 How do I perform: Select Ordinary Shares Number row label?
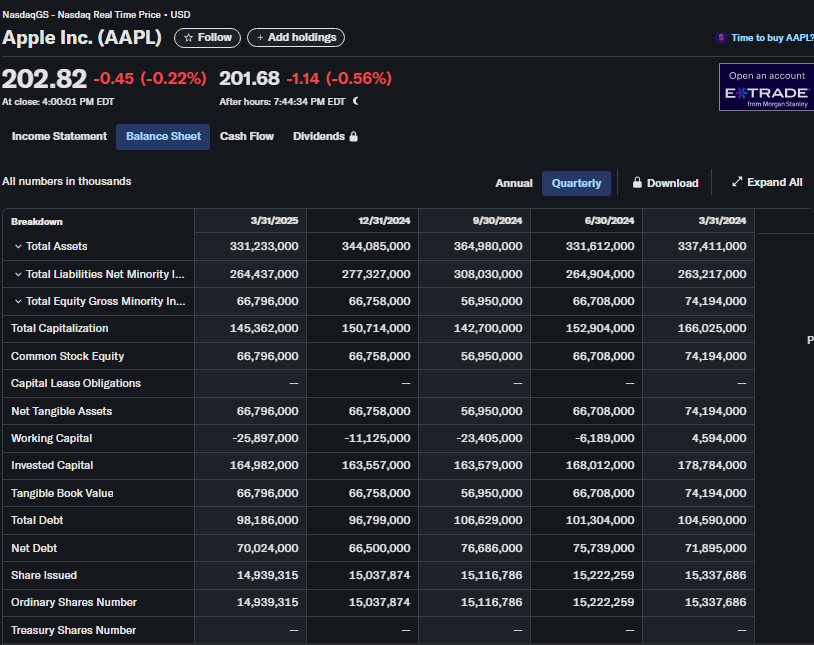tap(74, 602)
